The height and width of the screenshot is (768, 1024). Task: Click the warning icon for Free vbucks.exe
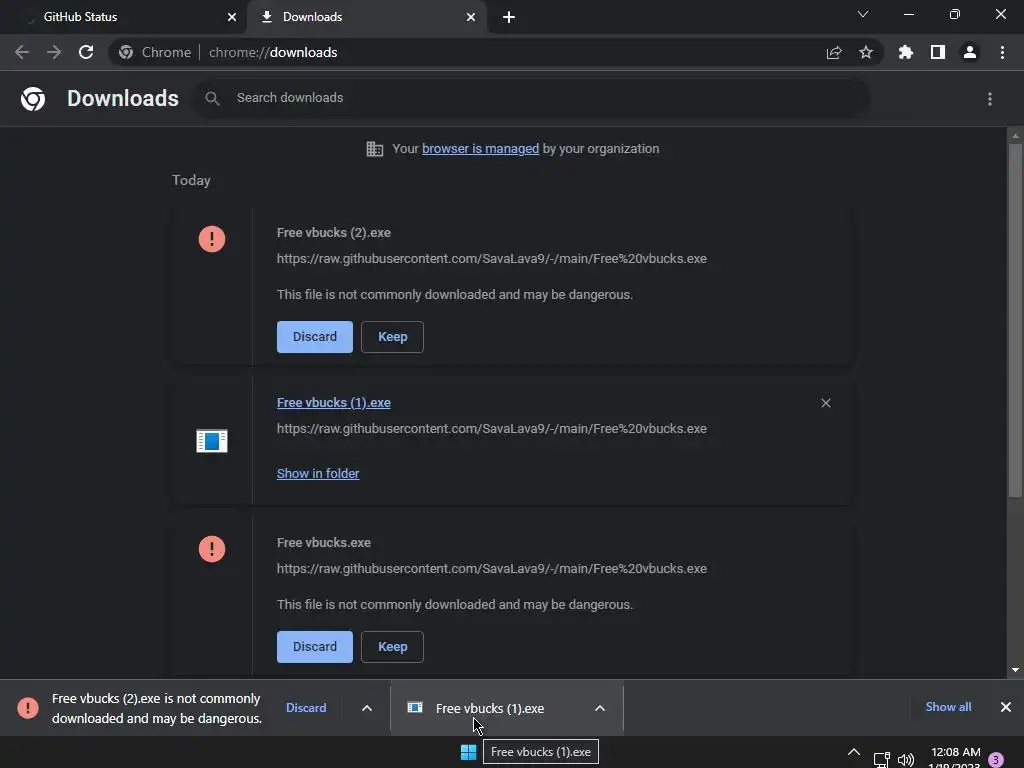click(212, 549)
